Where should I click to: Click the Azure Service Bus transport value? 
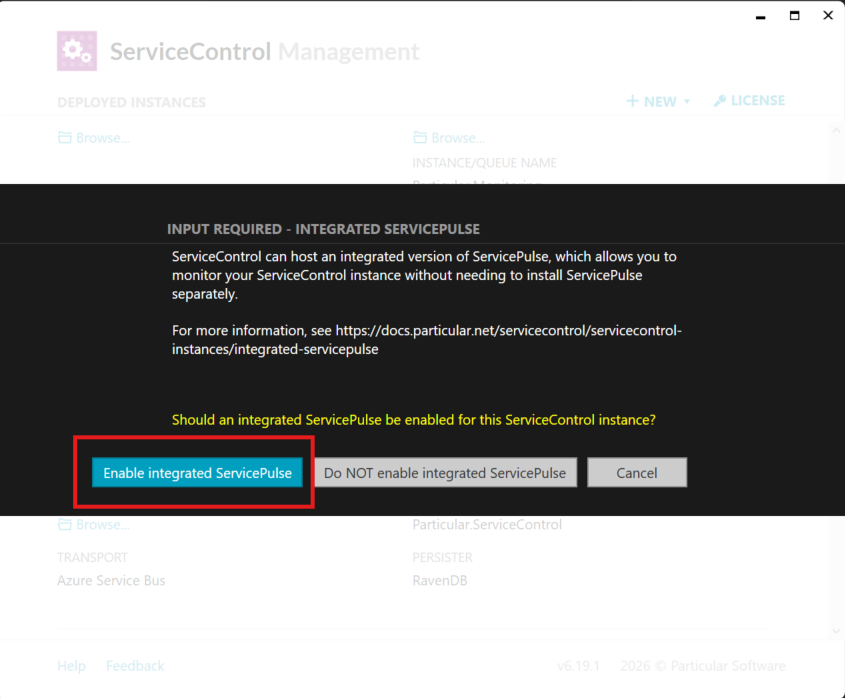[111, 580]
